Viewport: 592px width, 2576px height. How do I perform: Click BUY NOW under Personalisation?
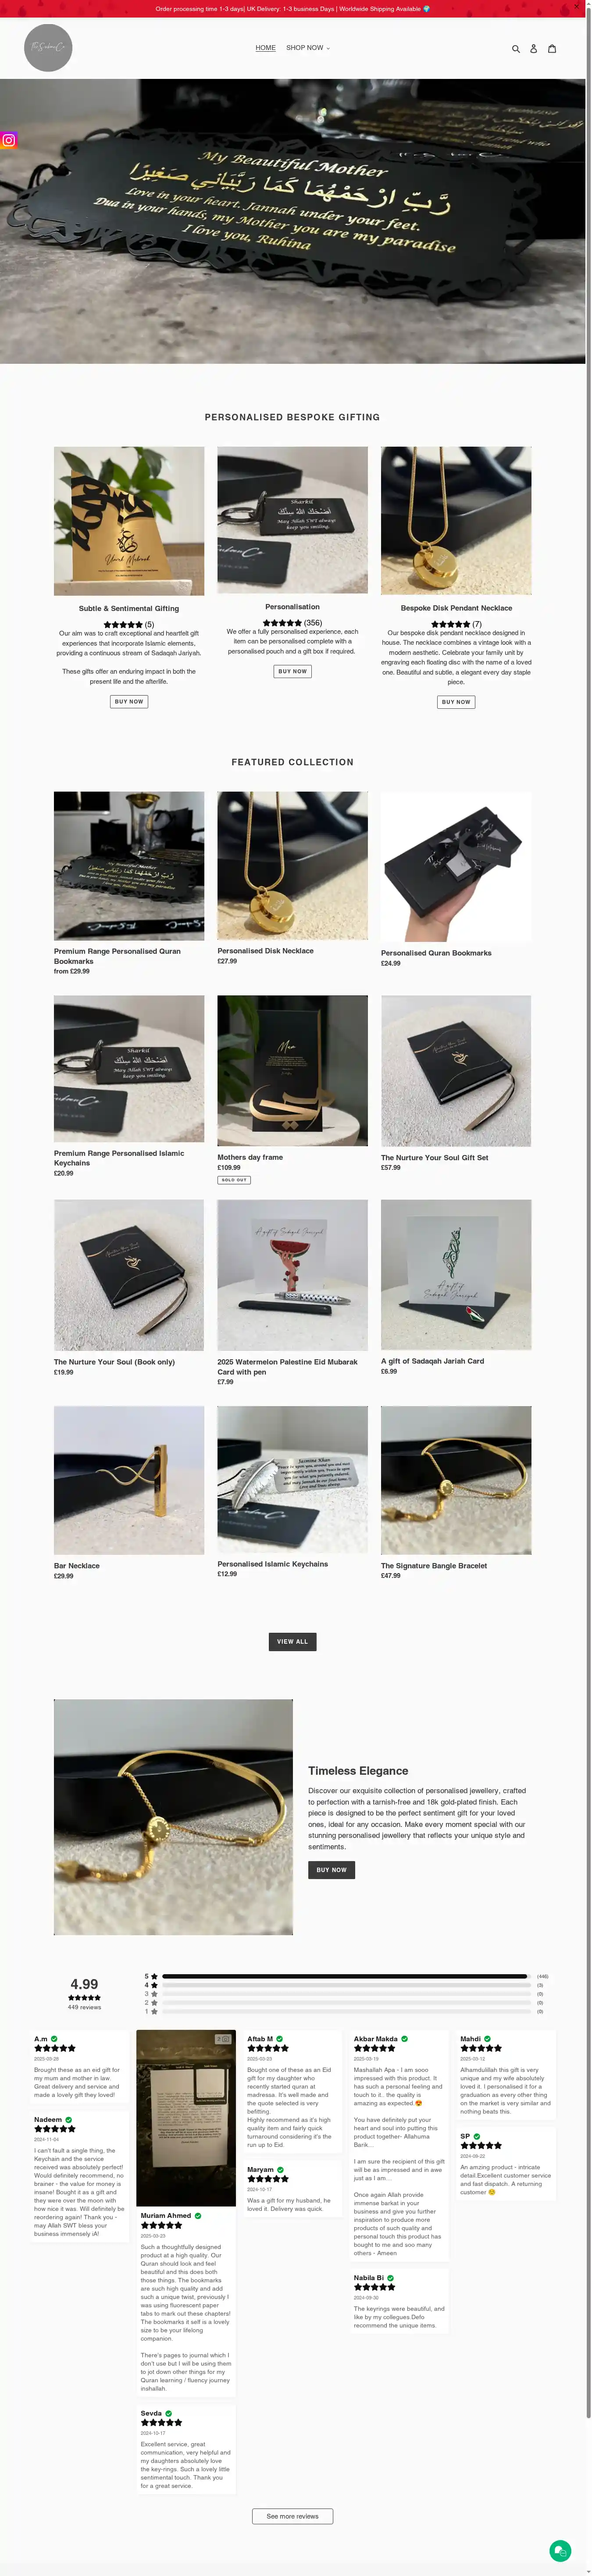(x=292, y=671)
